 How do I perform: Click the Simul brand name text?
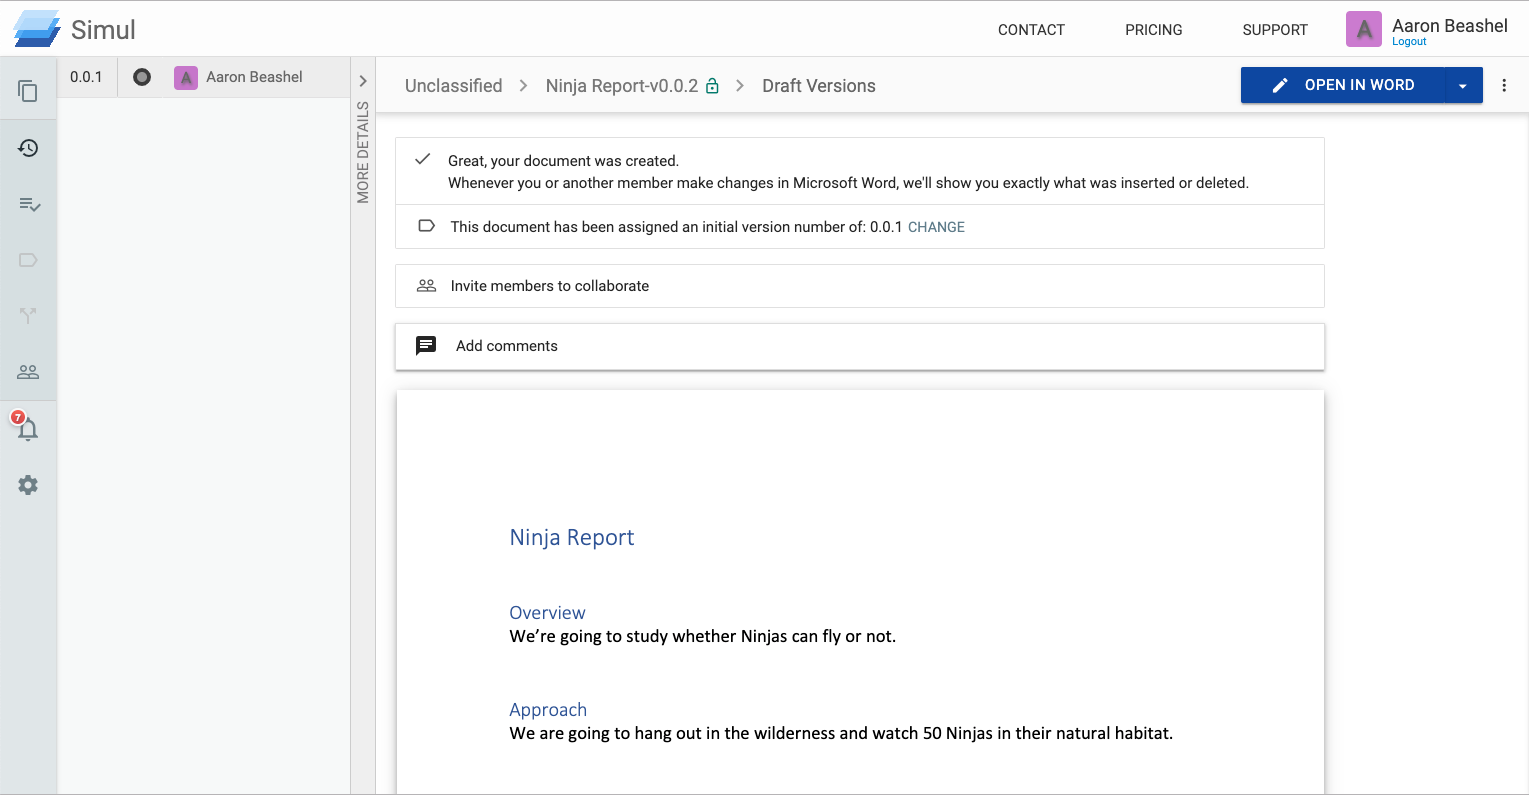click(103, 29)
